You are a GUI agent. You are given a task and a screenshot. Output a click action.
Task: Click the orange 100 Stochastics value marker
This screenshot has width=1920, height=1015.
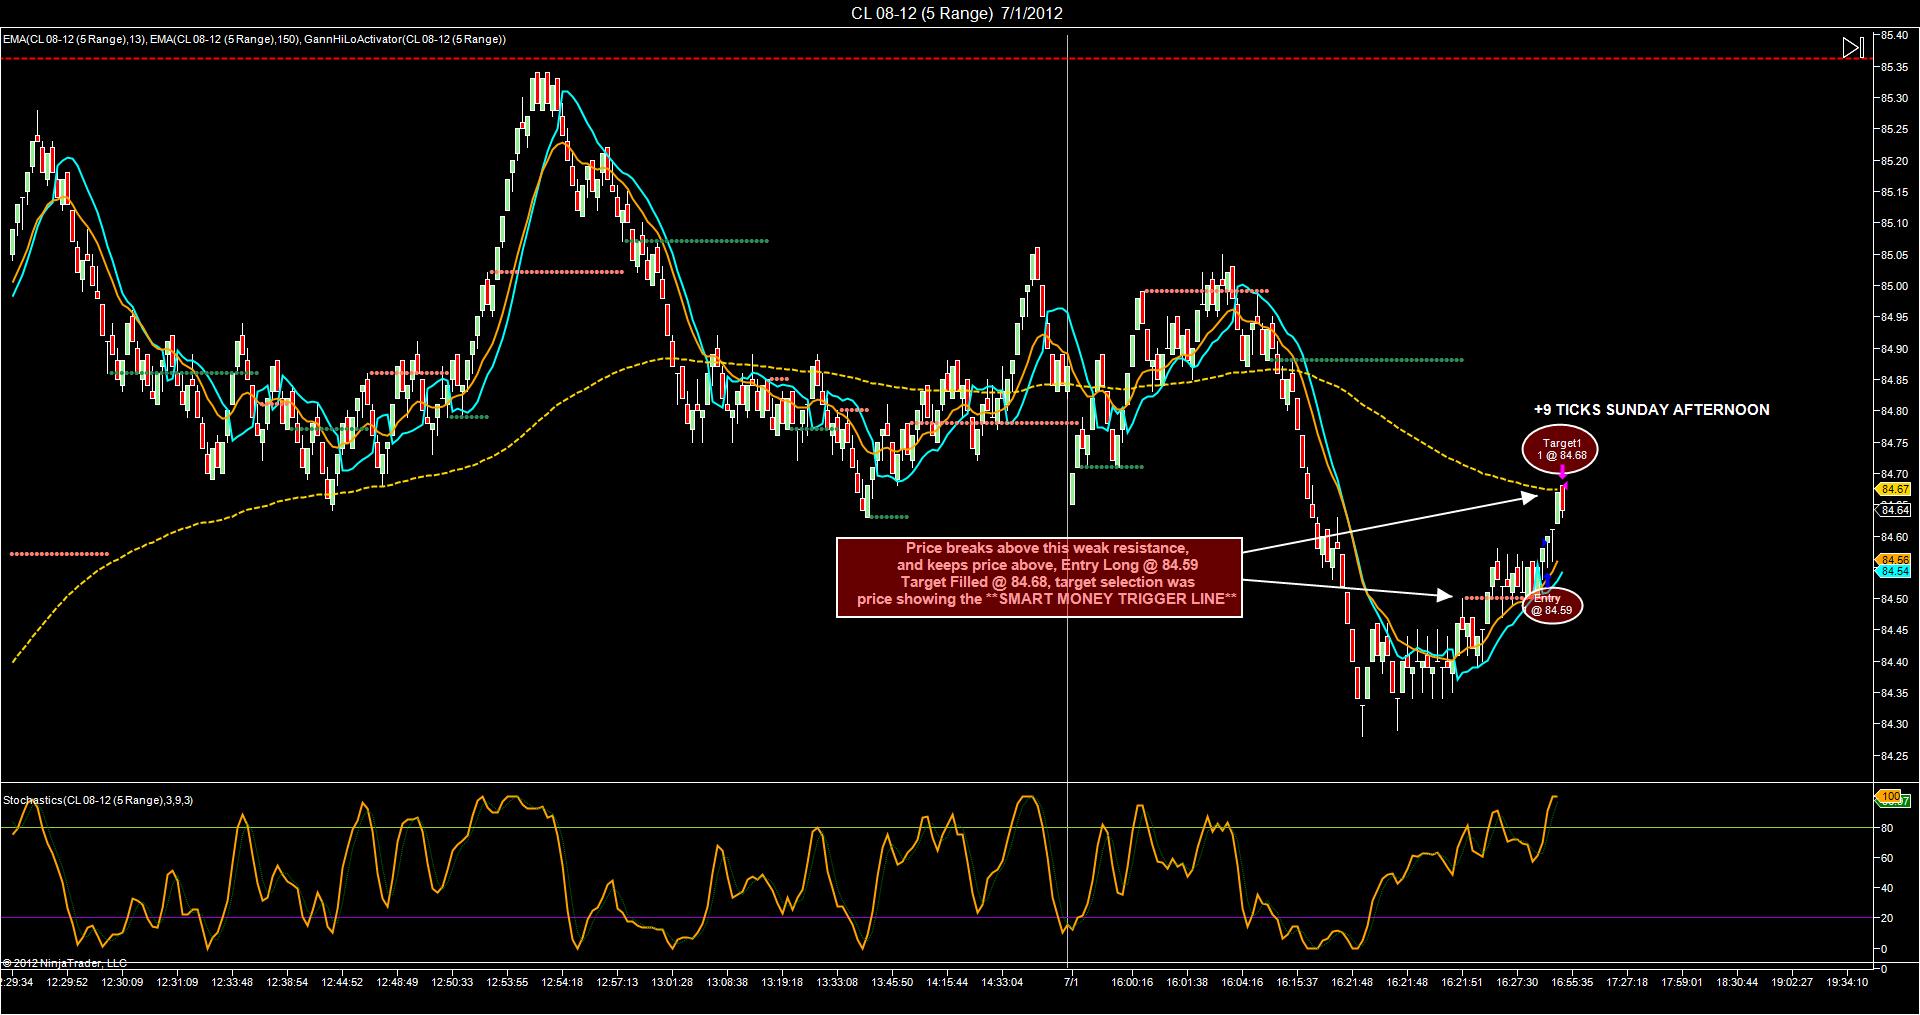point(1889,796)
